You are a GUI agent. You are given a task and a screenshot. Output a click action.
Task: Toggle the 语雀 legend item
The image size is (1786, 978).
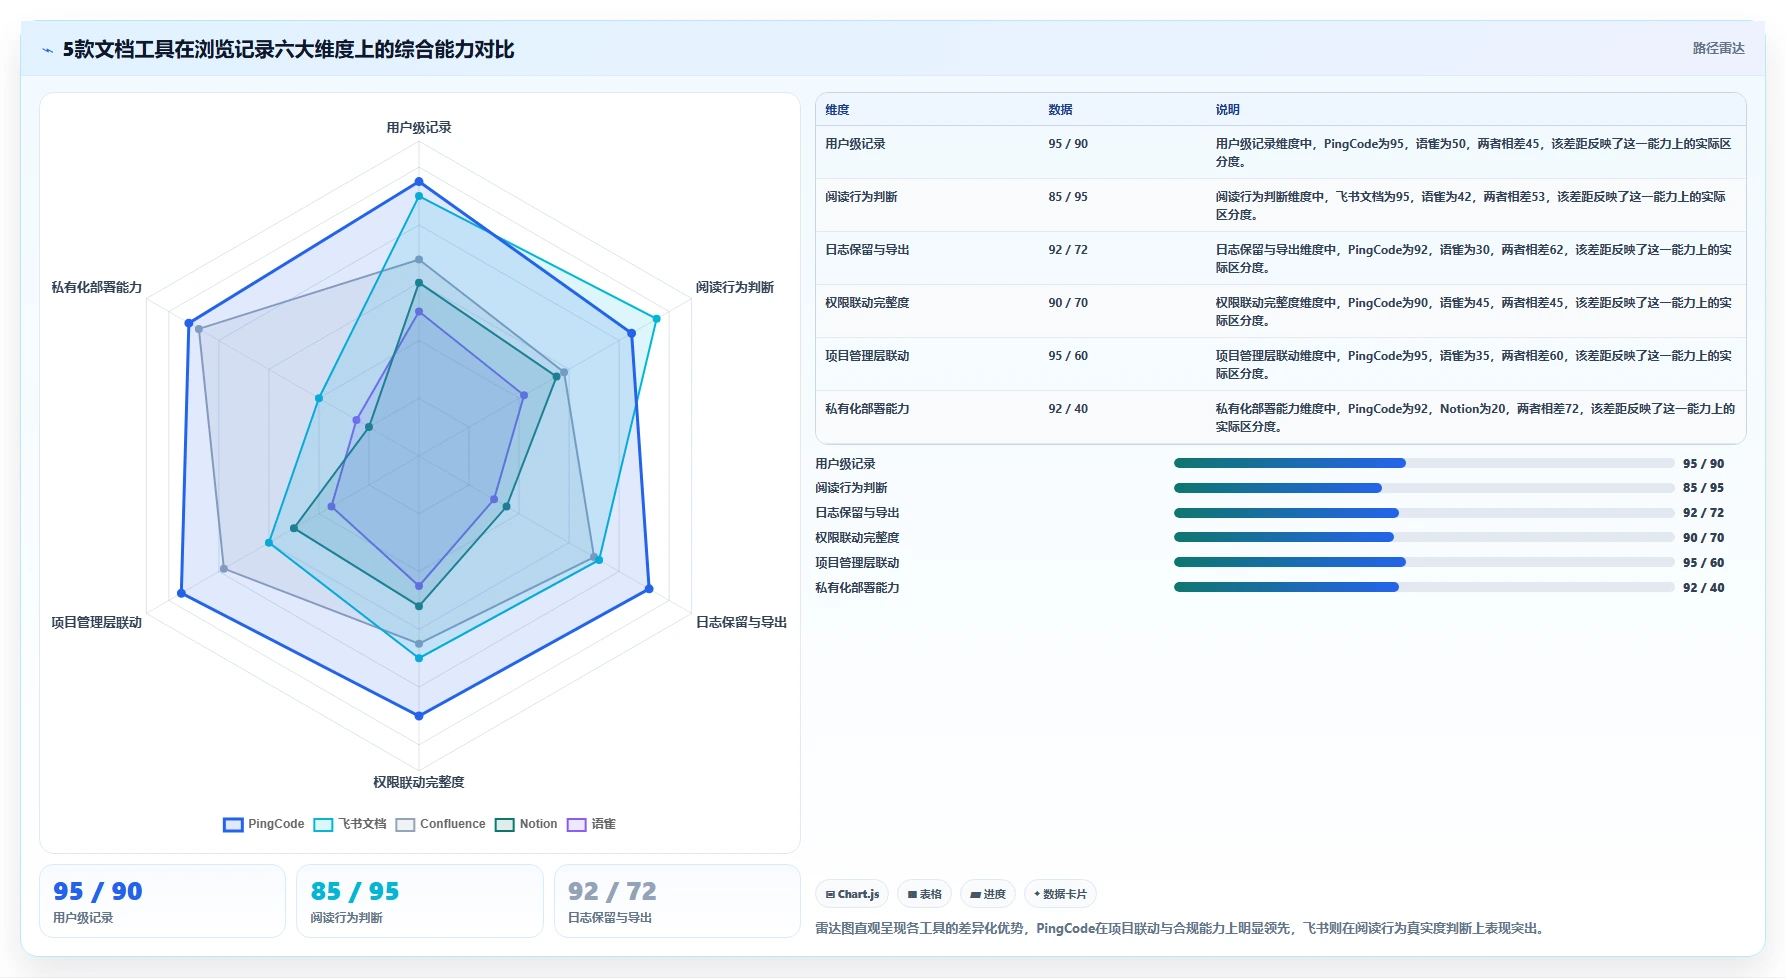(591, 824)
